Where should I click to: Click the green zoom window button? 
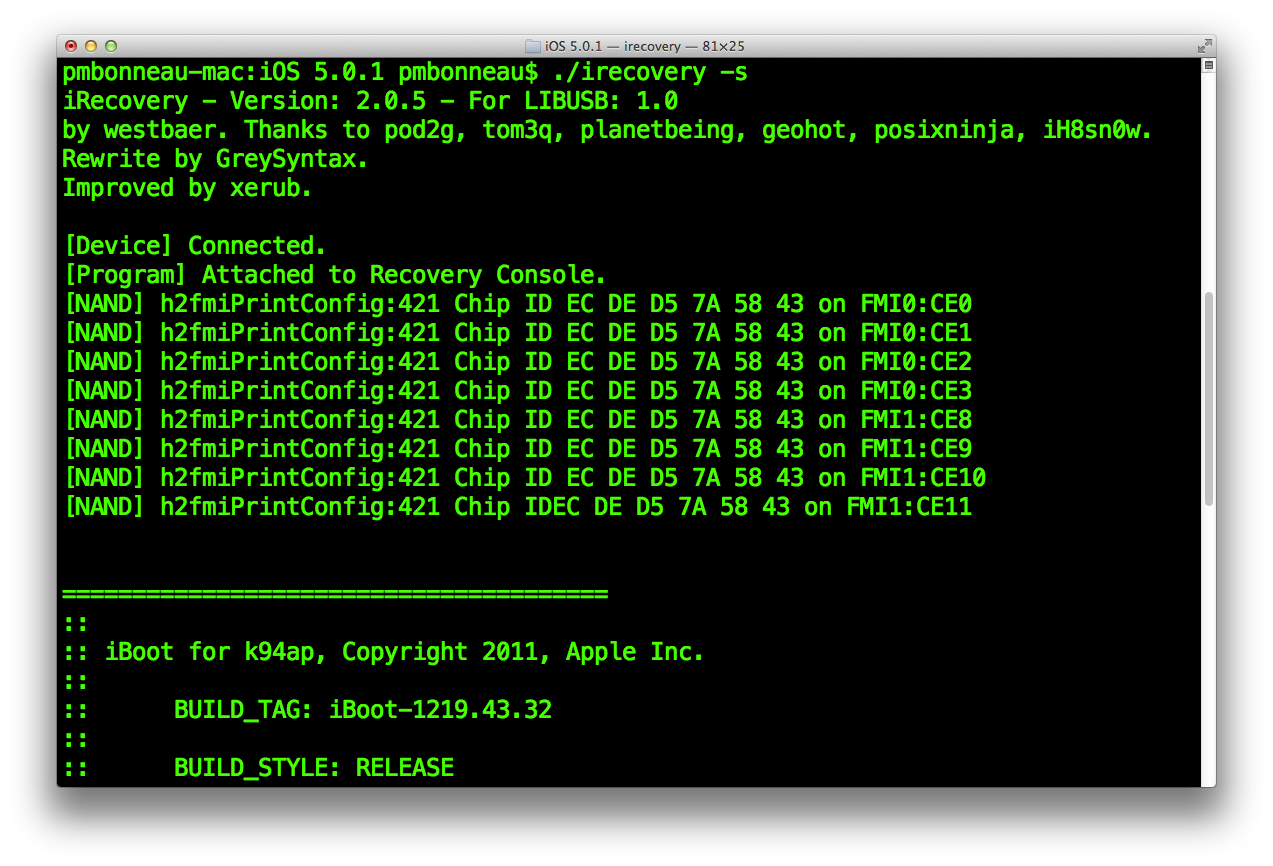[x=111, y=46]
